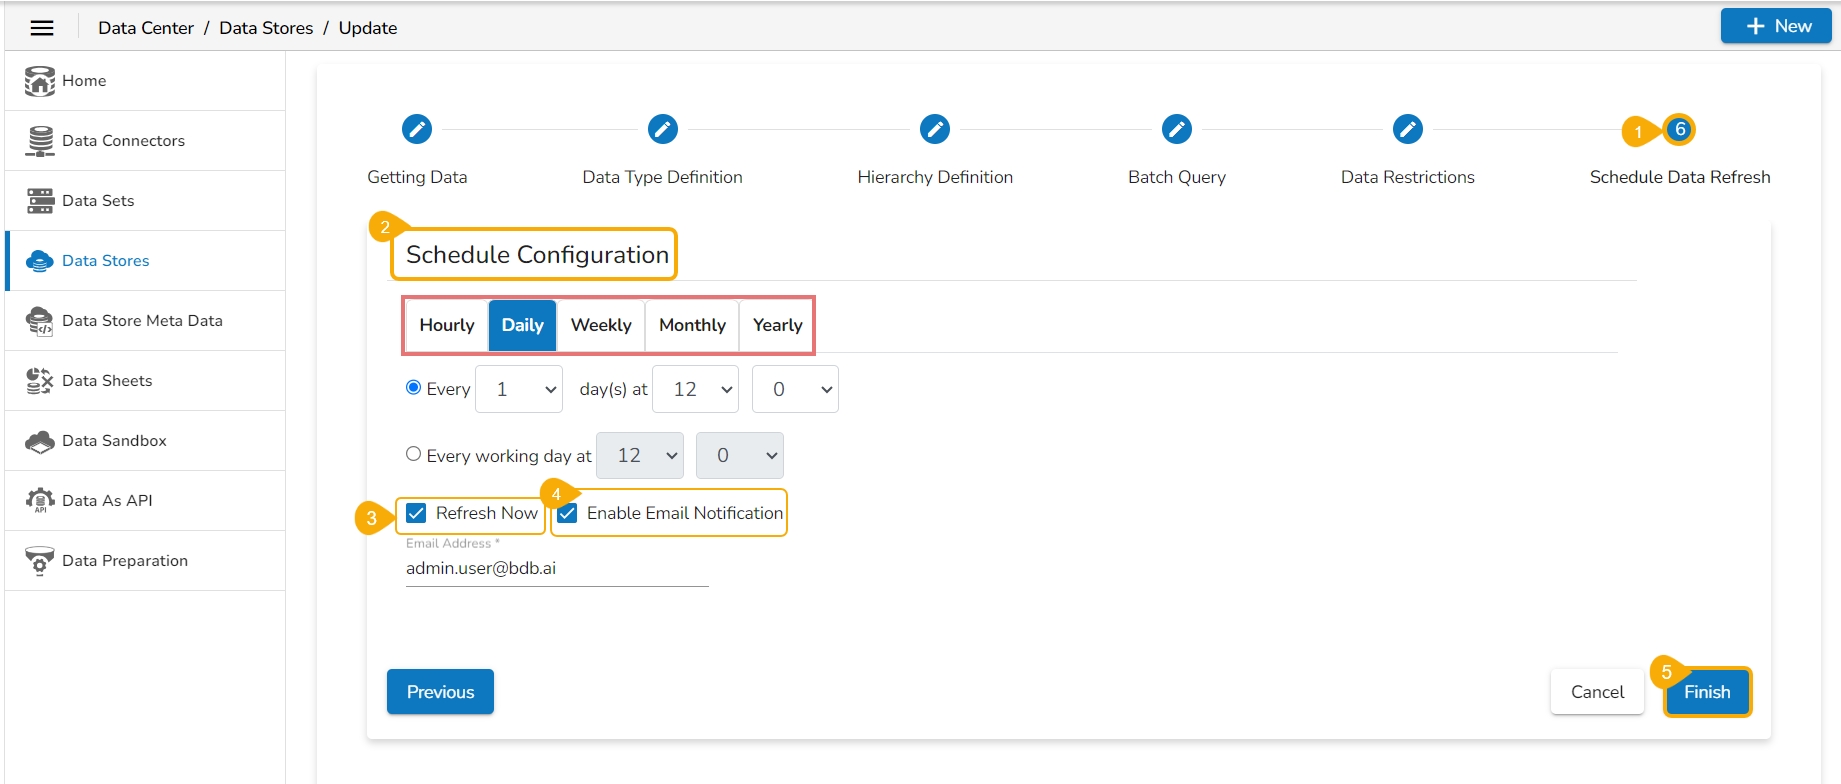Viewport: 1841px width, 784px height.
Task: Click the Data Connectors sidebar icon
Action: pyautogui.click(x=40, y=141)
